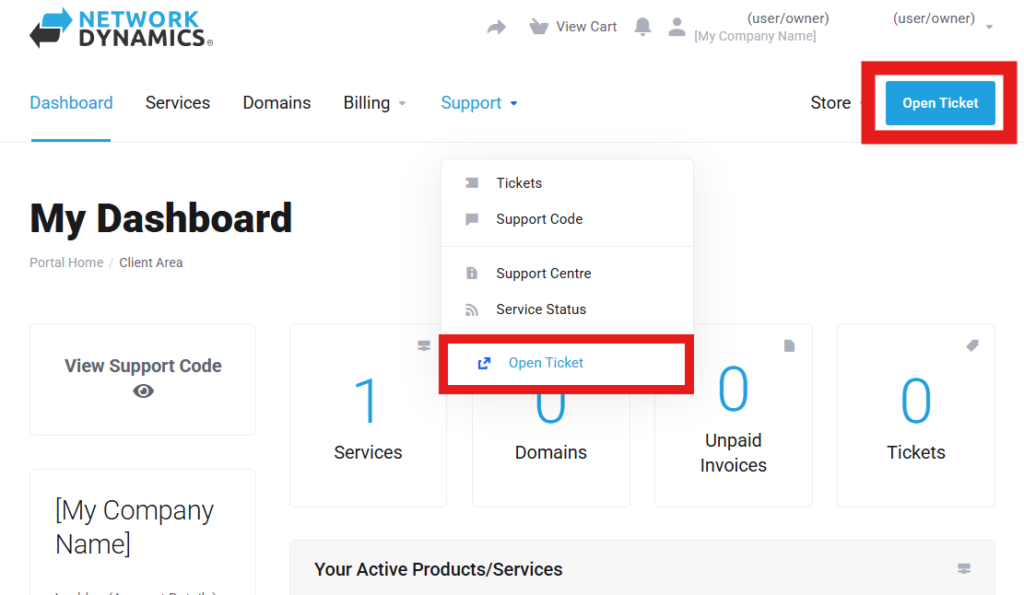Follow the Portal Home breadcrumb link
The image size is (1024, 595).
pyautogui.click(x=66, y=263)
